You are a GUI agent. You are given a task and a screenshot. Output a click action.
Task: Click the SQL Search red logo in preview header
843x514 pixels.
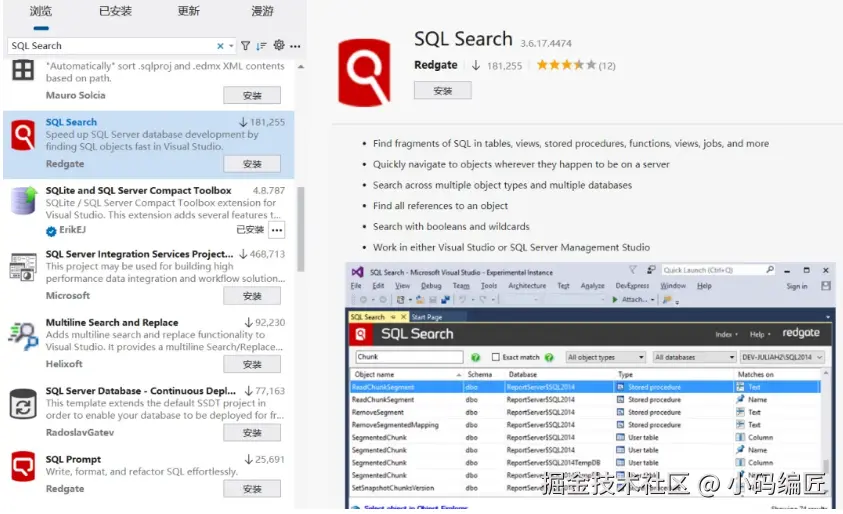(x=361, y=334)
